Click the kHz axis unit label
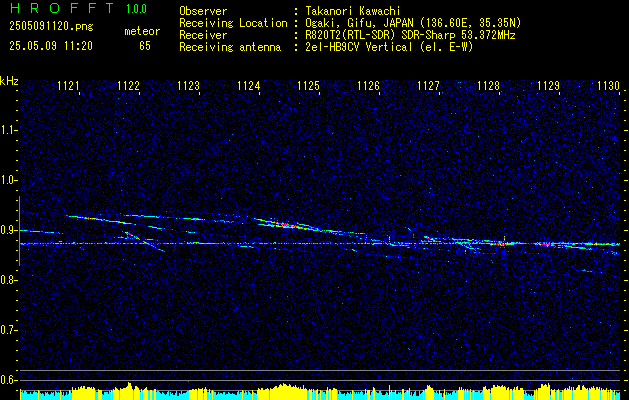Viewport: 629px width, 400px height. pos(9,81)
